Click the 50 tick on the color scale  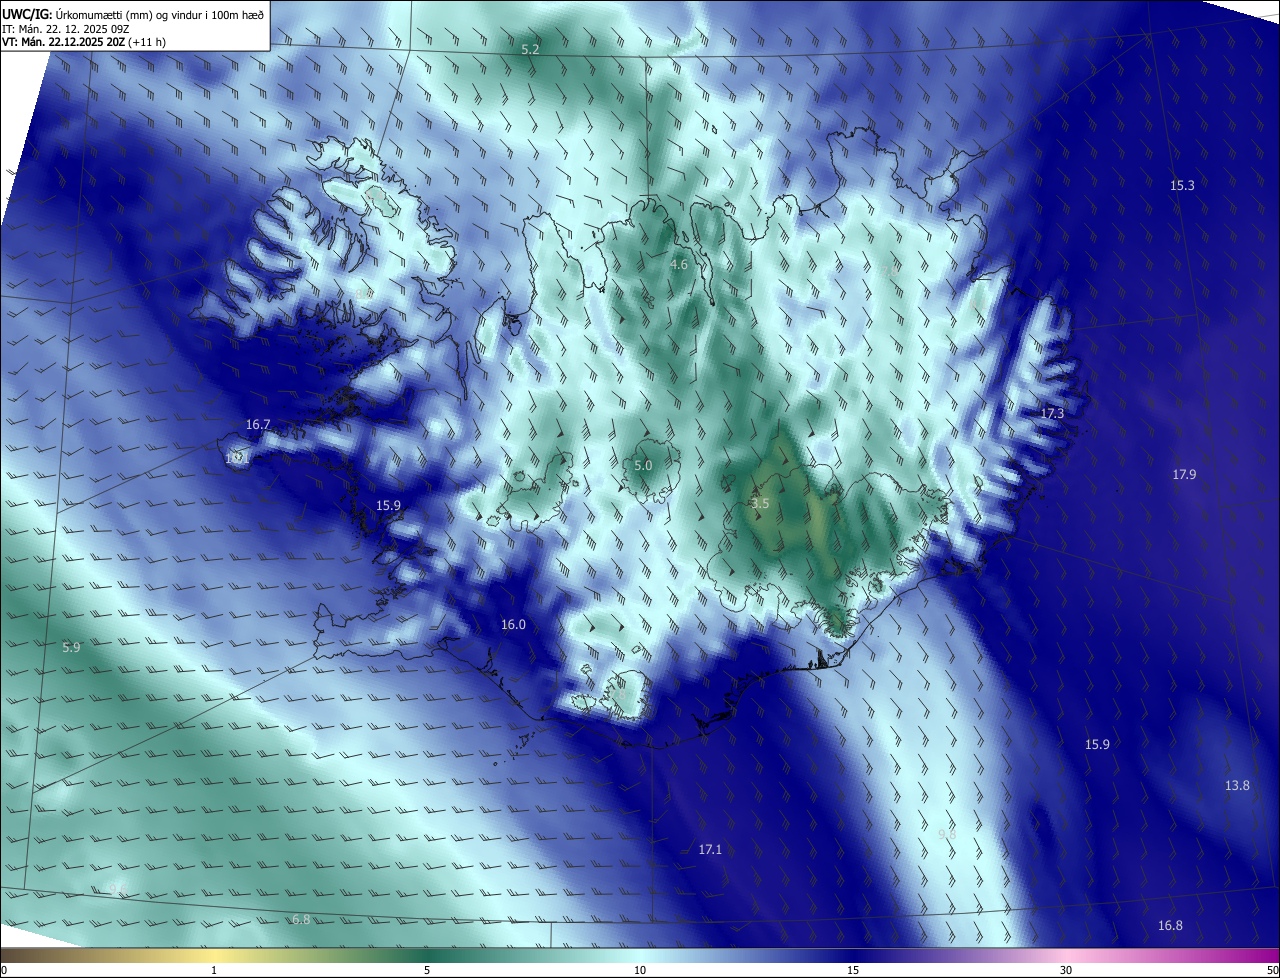tap(1272, 970)
